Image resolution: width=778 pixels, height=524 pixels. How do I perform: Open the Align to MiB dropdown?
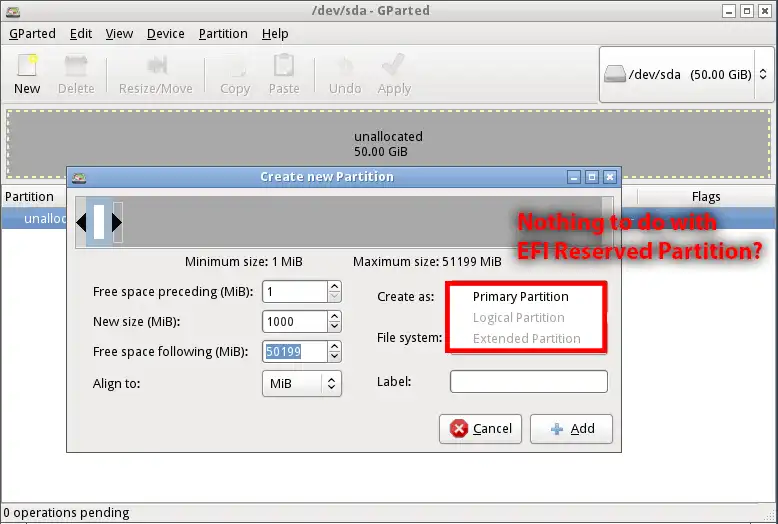pyautogui.click(x=302, y=384)
